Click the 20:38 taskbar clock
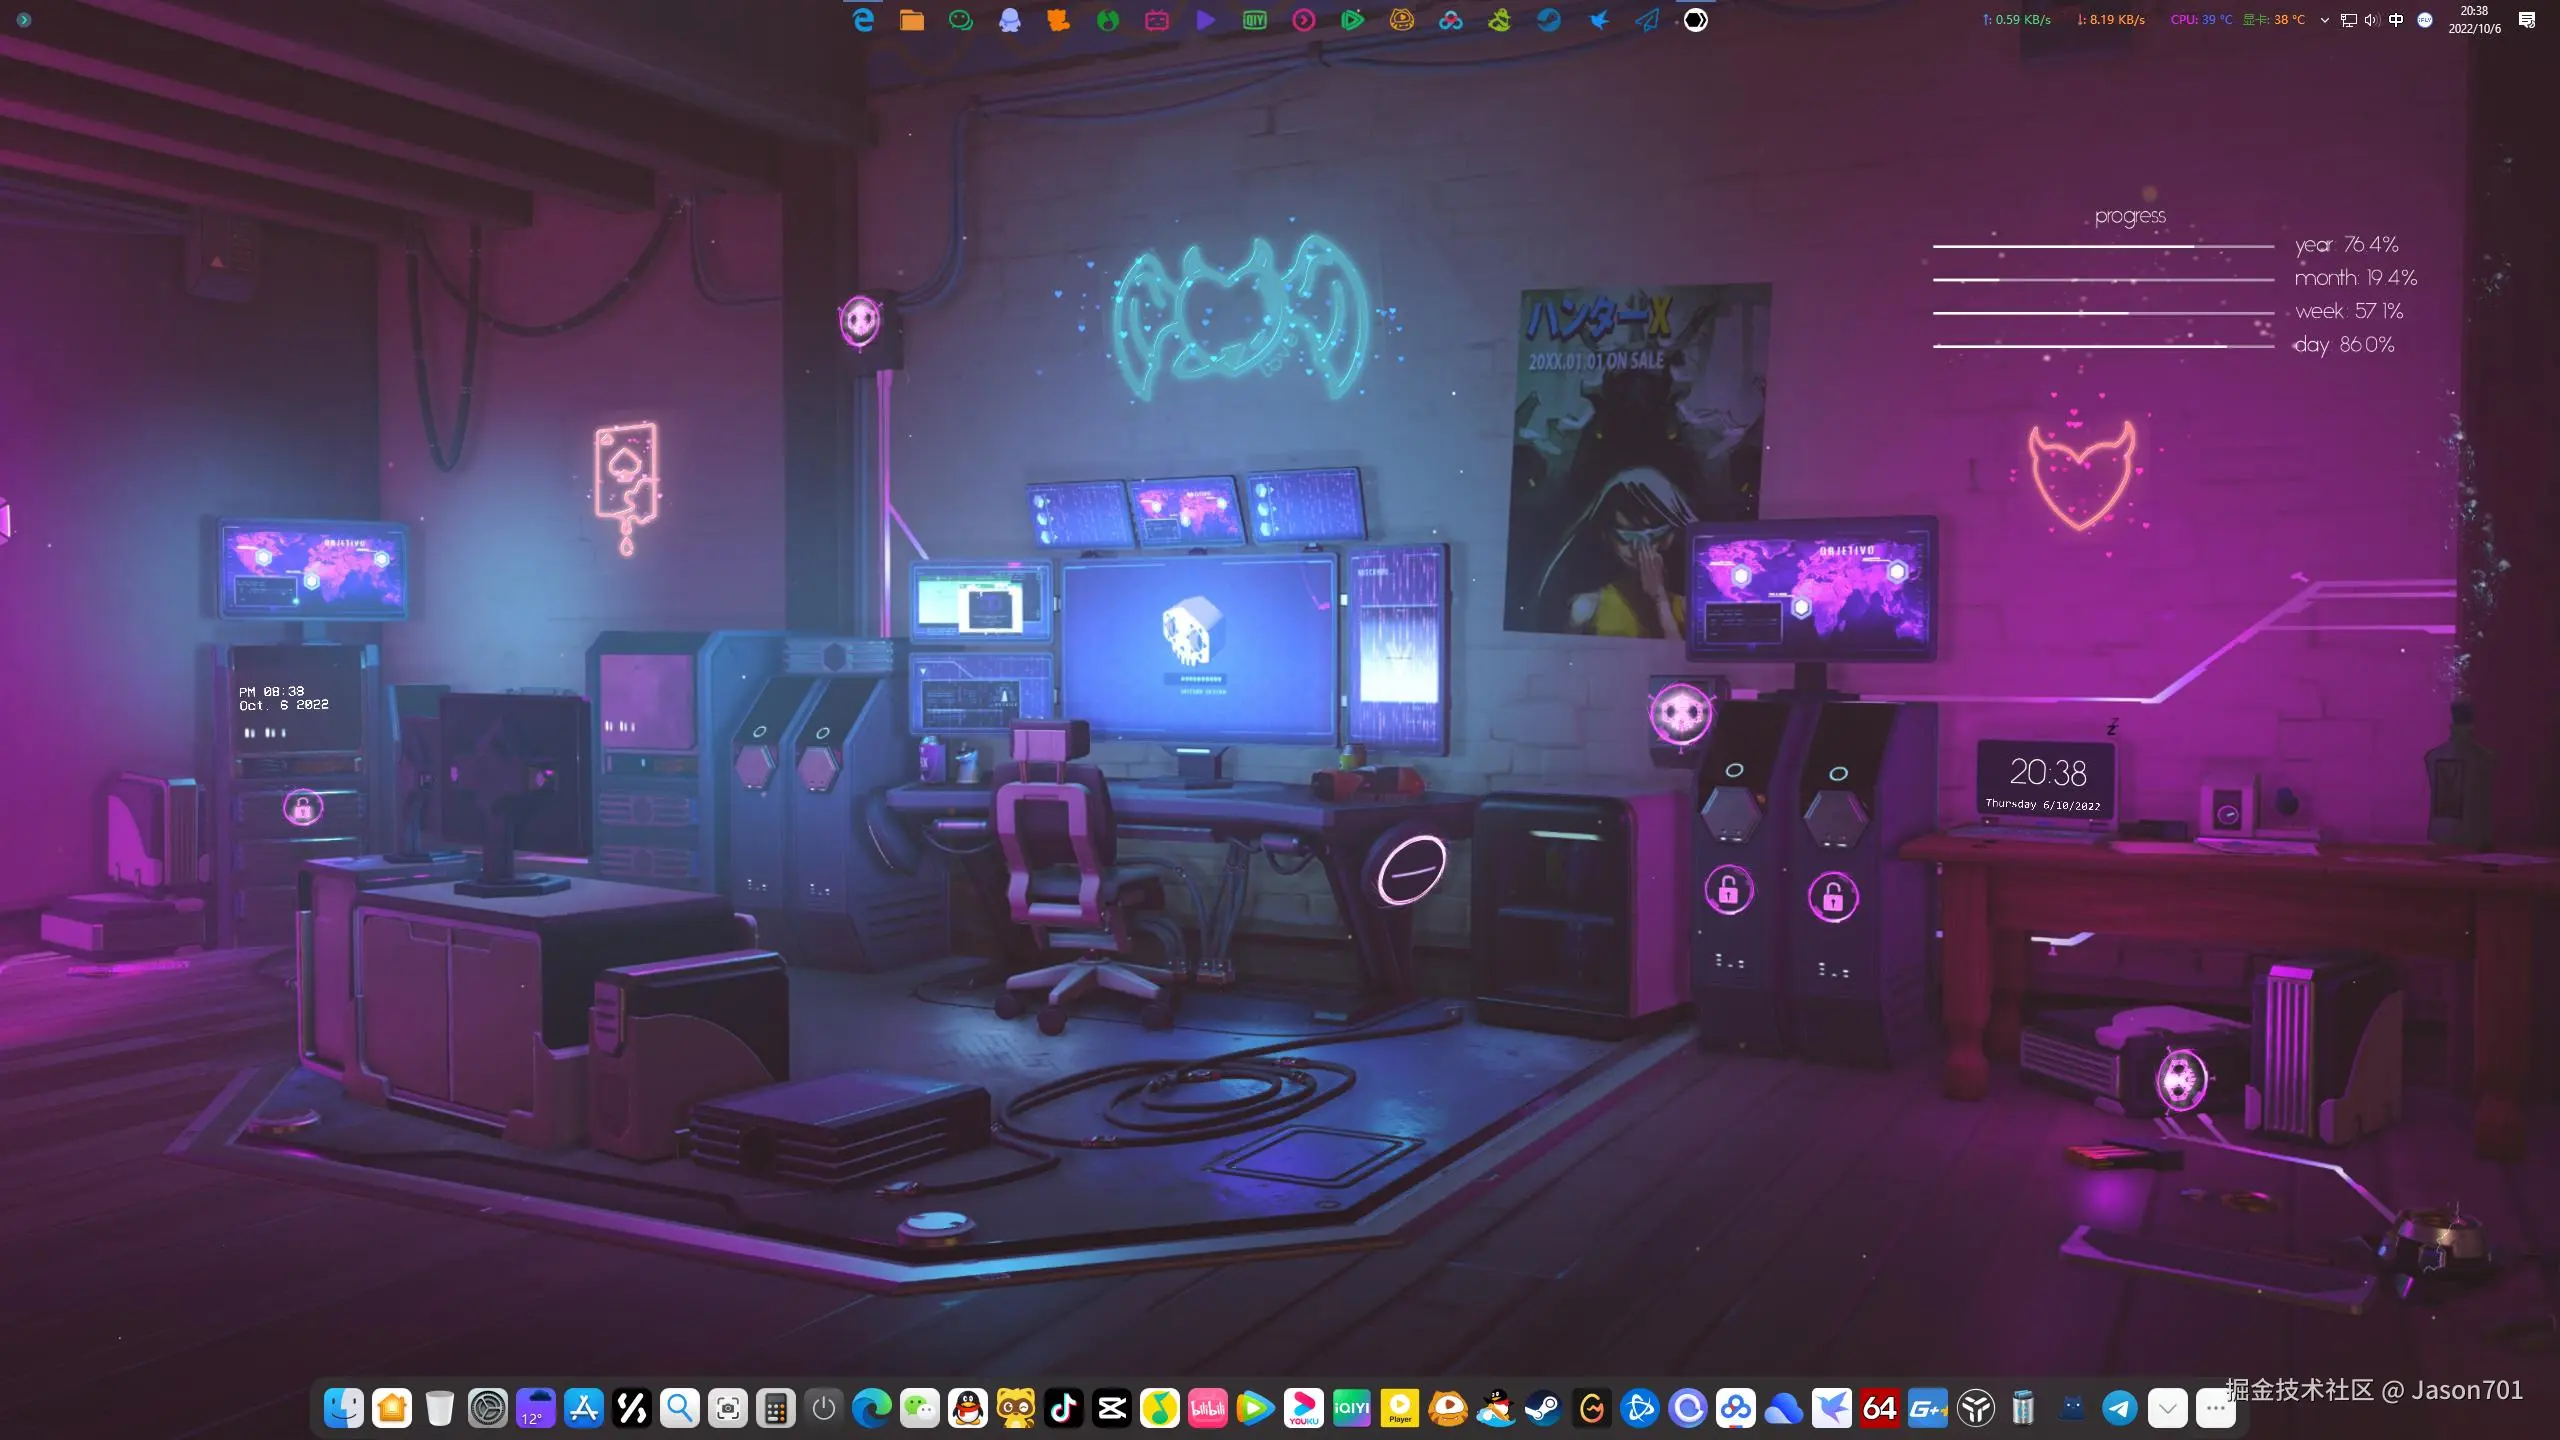The height and width of the screenshot is (1440, 2560). 2474,20
